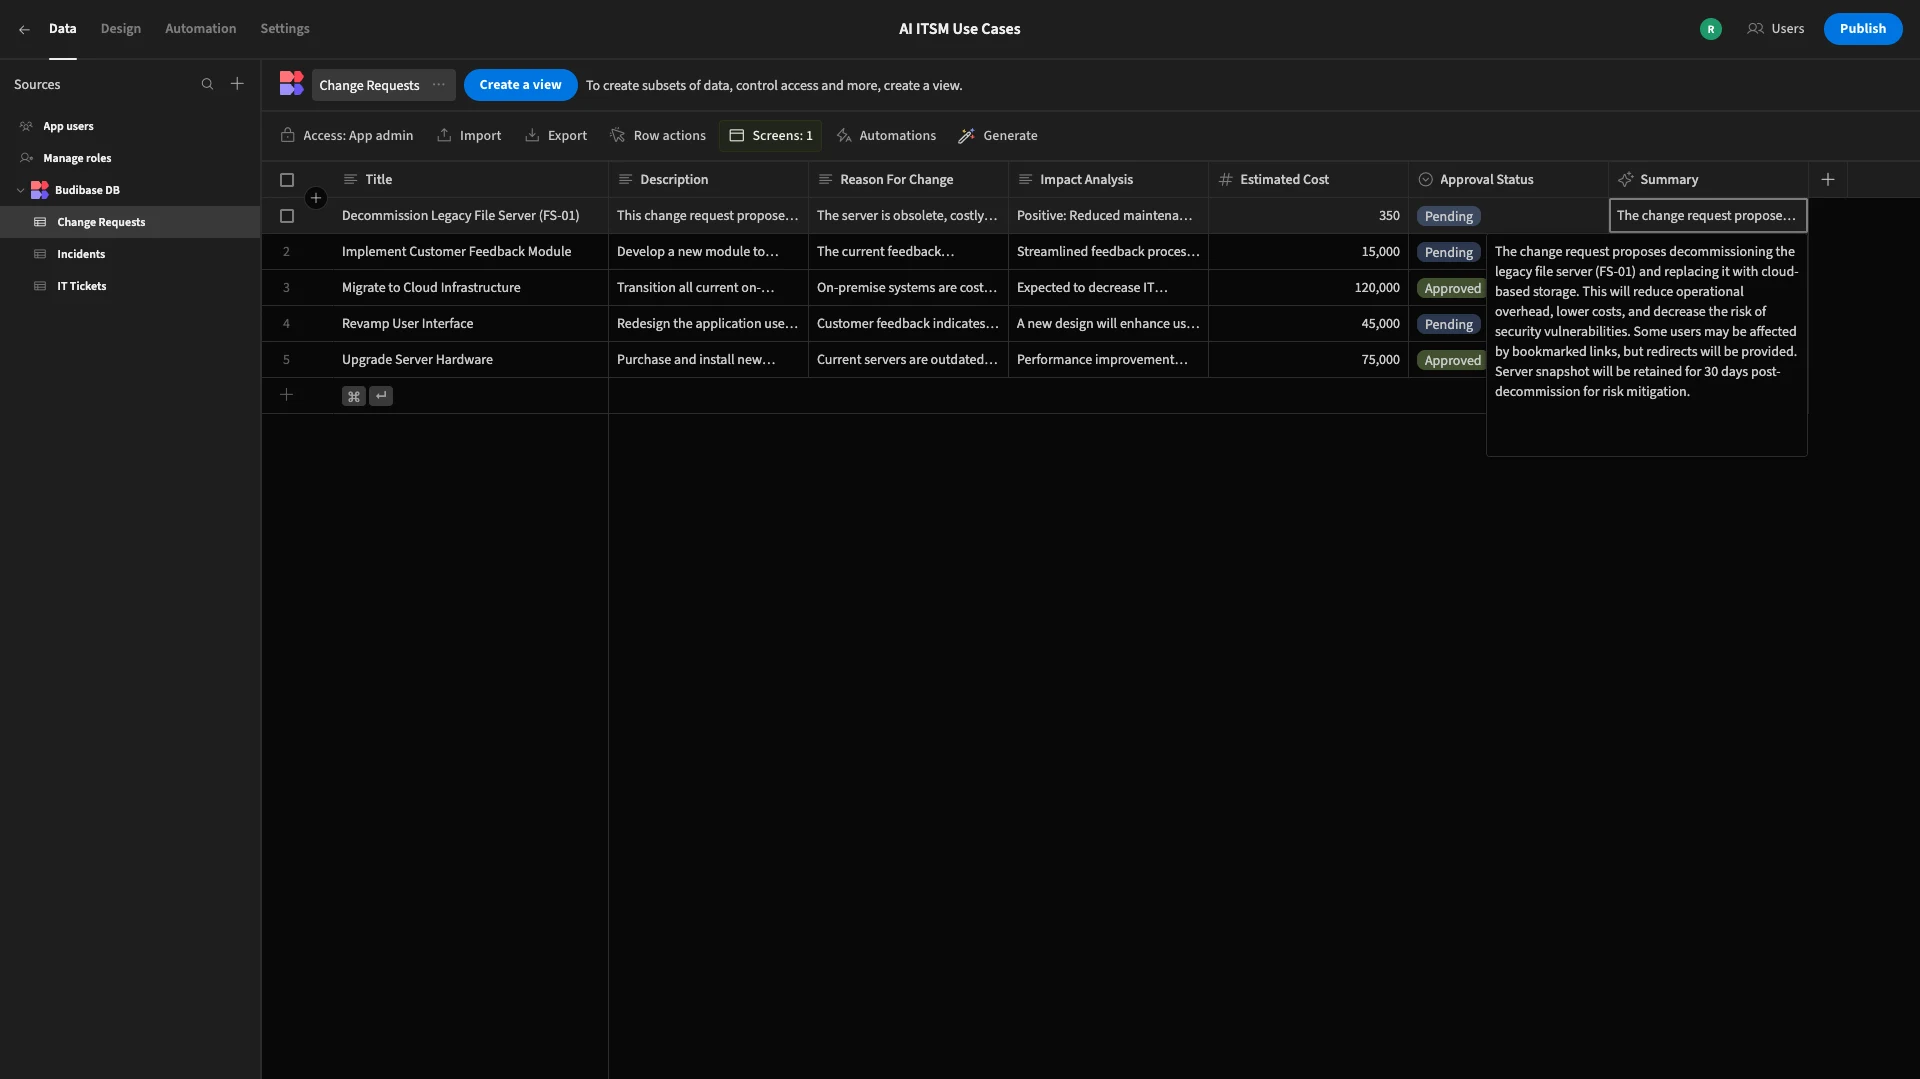Click title cell 'Upgrade Server Hardware'
This screenshot has height=1079, width=1920.
coord(470,360)
